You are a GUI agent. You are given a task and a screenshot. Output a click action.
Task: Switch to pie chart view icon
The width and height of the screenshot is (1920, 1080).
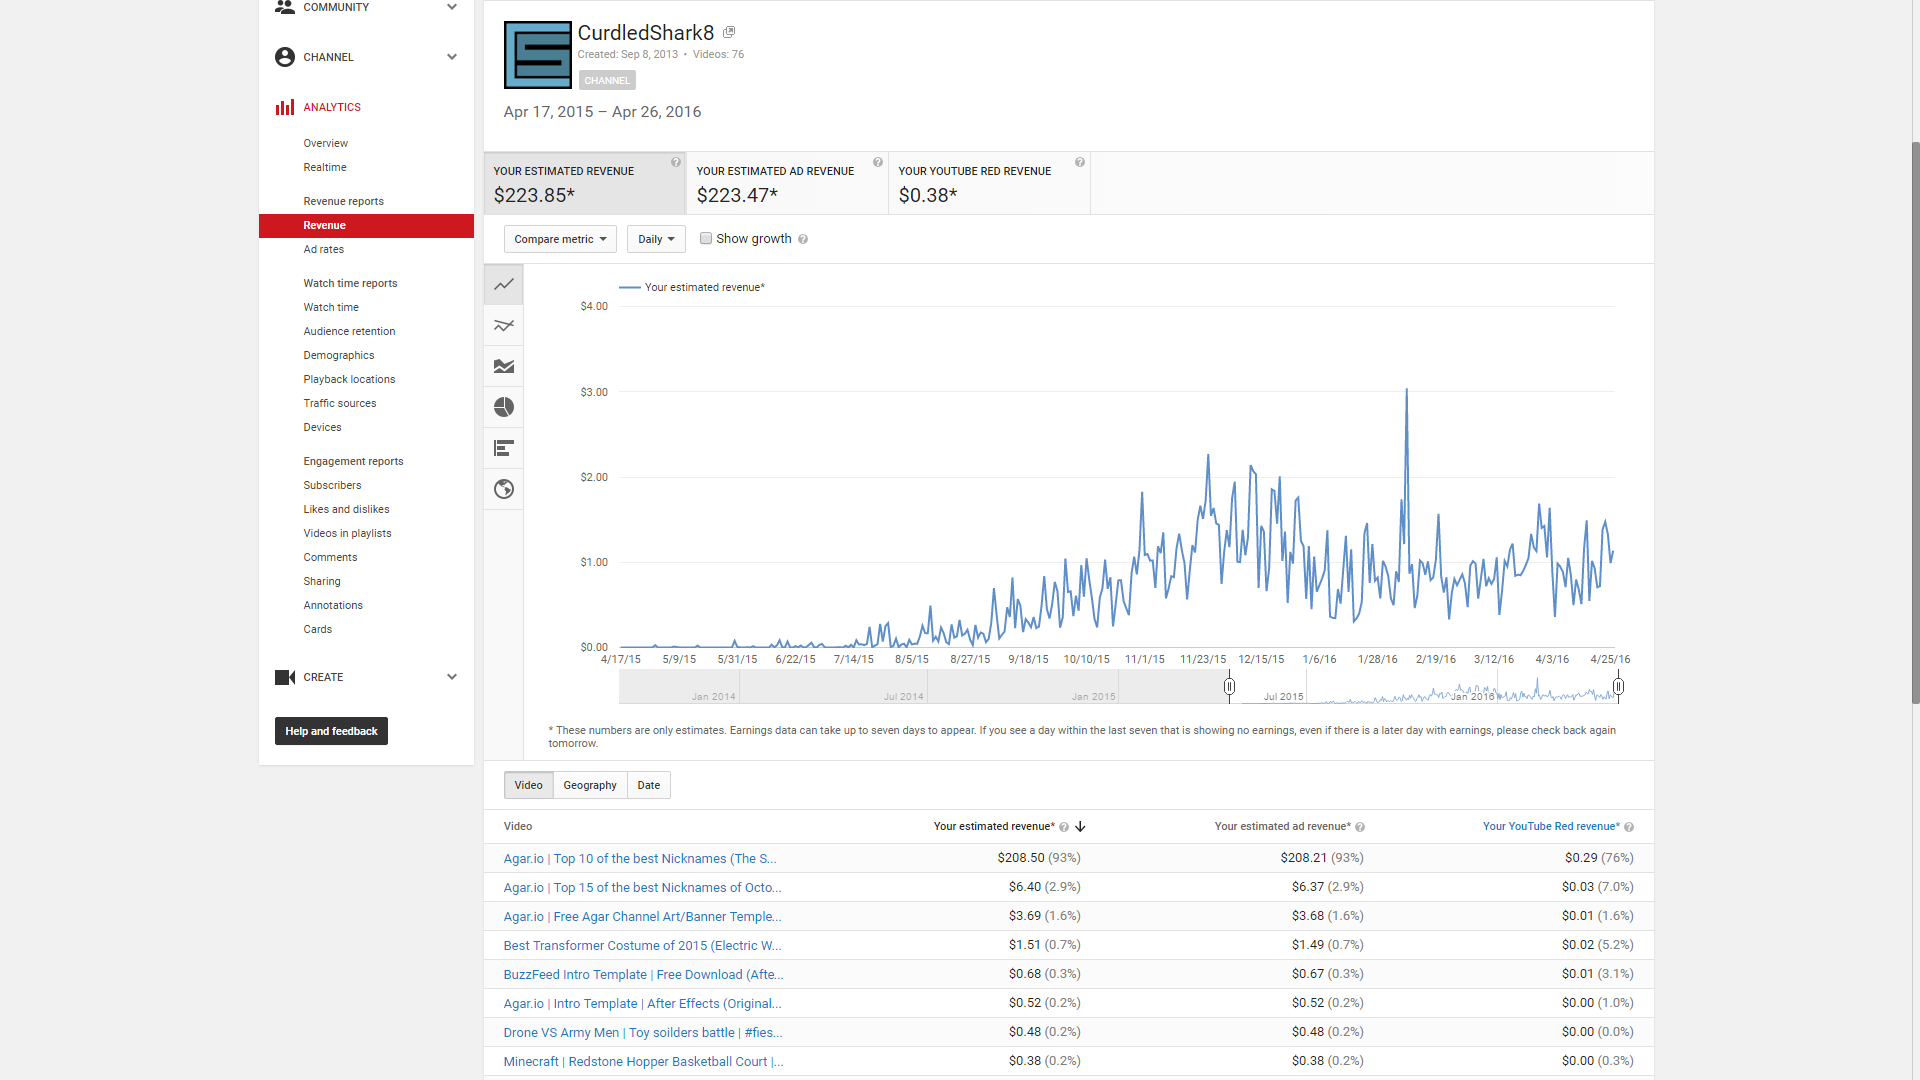click(504, 407)
